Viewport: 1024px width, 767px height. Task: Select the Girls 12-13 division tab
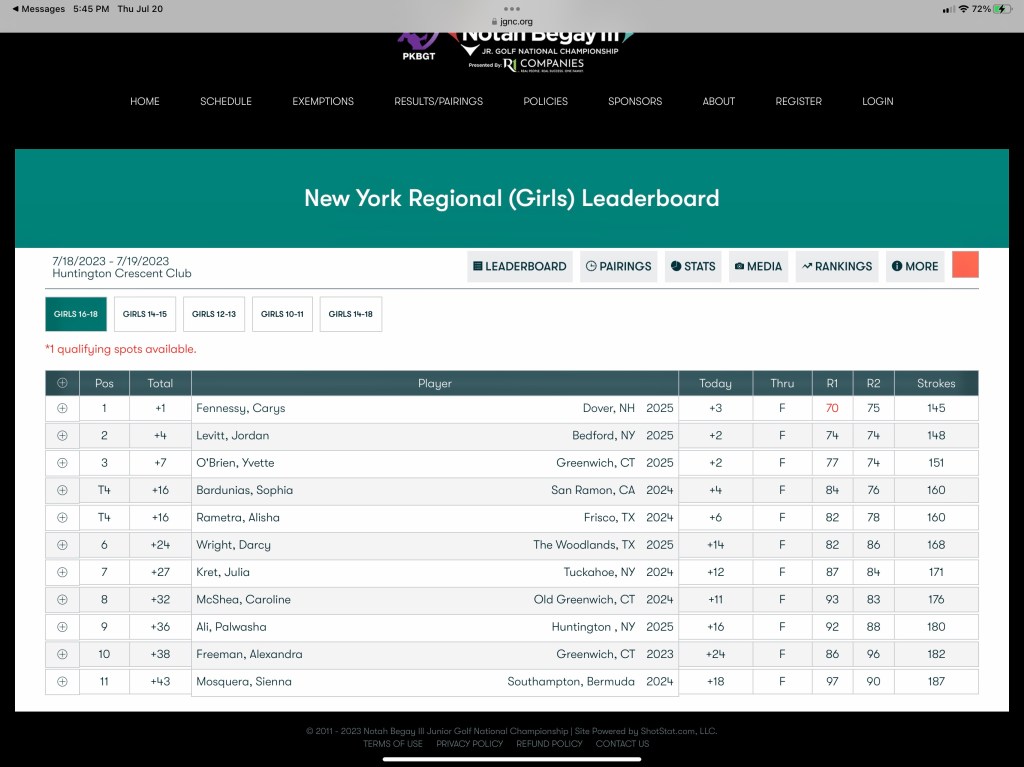point(214,314)
